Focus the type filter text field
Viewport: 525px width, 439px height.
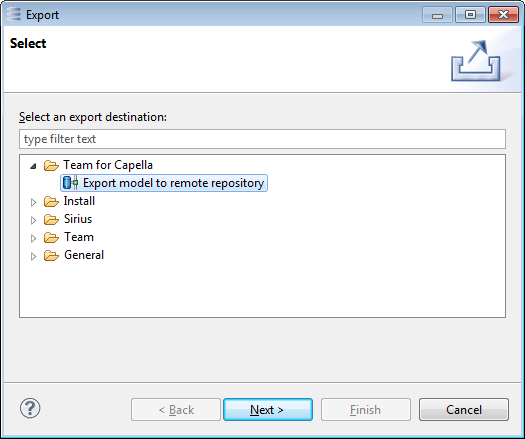tap(262, 139)
